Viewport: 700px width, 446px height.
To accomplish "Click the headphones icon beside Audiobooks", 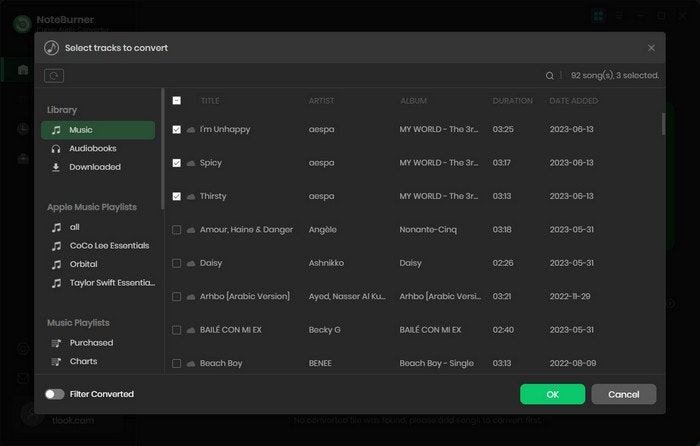I will point(56,149).
